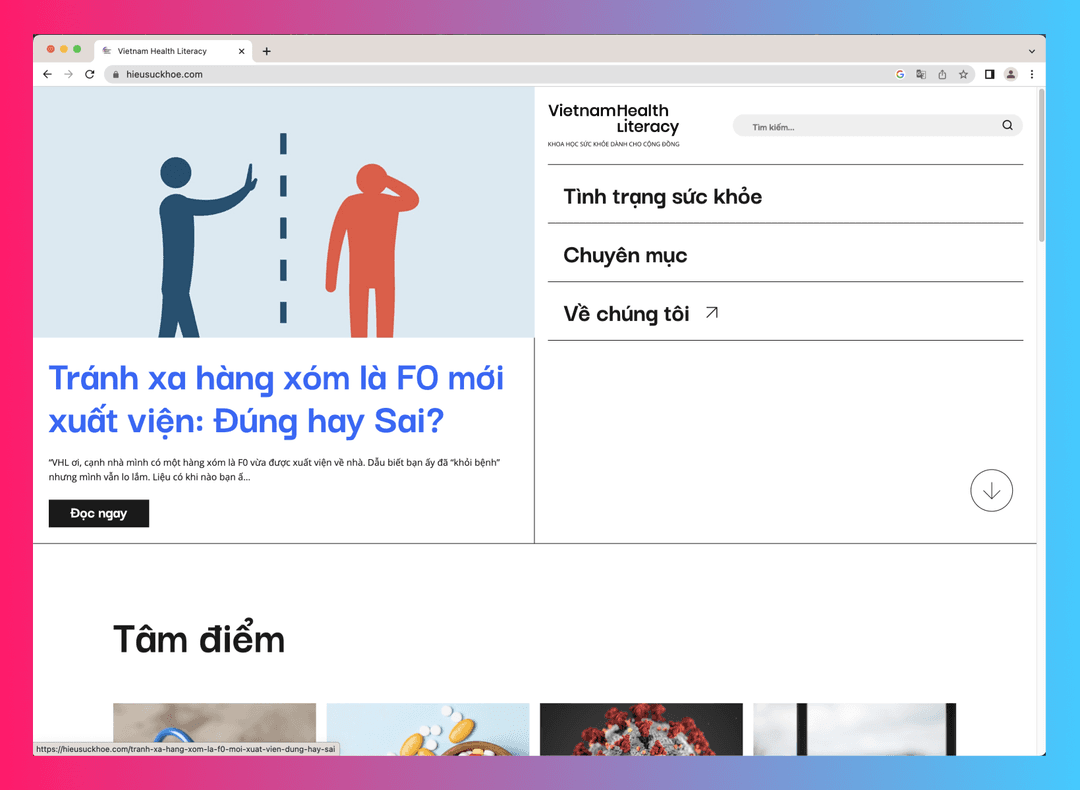Open the external link arrow beside Về chúng tôi
The image size is (1080, 790).
(711, 312)
